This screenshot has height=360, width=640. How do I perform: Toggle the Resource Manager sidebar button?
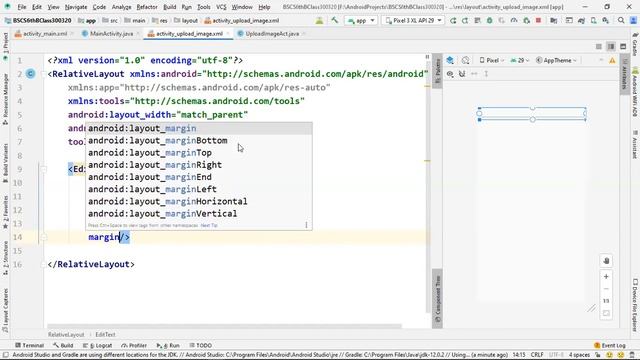click(x=5, y=99)
